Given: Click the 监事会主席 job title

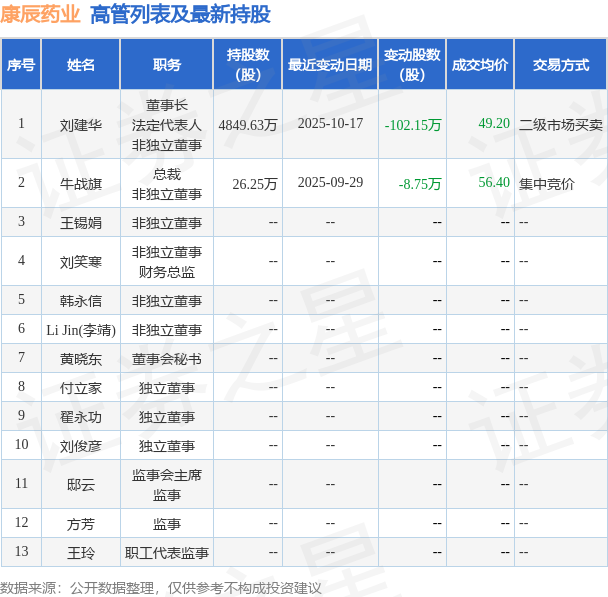Looking at the screenshot, I should coord(167,475).
